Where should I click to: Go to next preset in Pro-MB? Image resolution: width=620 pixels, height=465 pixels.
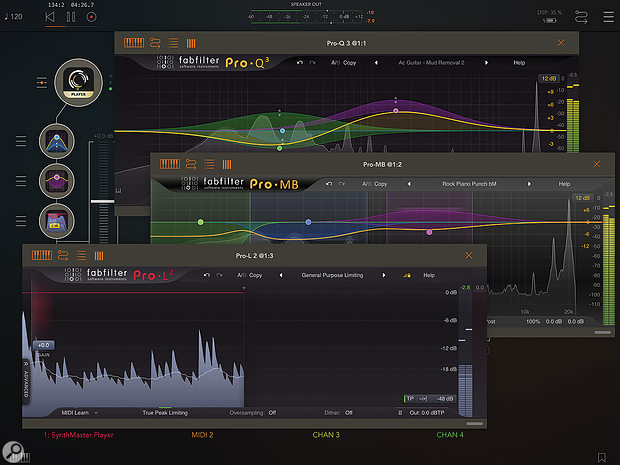[x=529, y=184]
